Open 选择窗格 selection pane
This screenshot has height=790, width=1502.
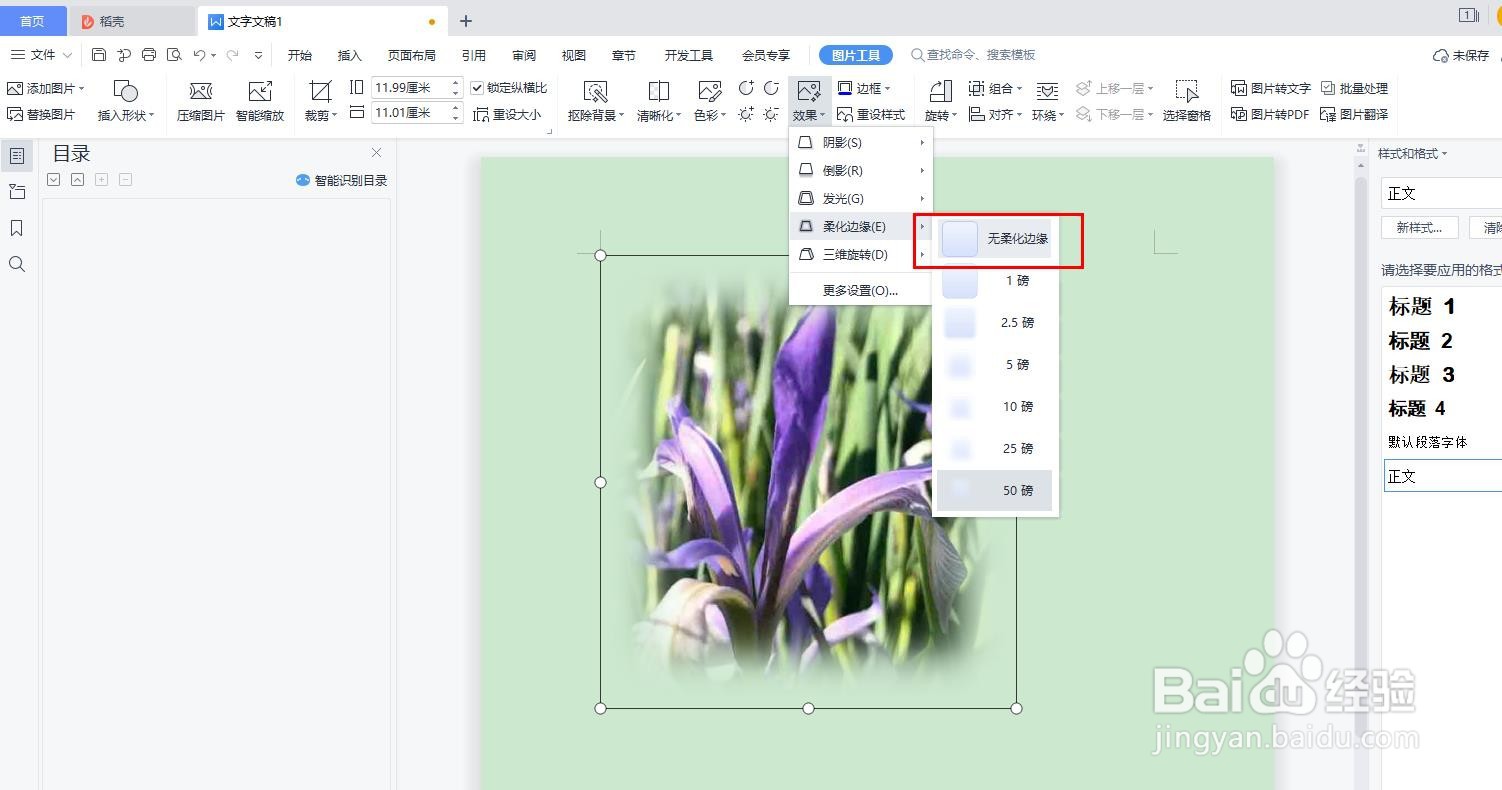[x=1187, y=102]
